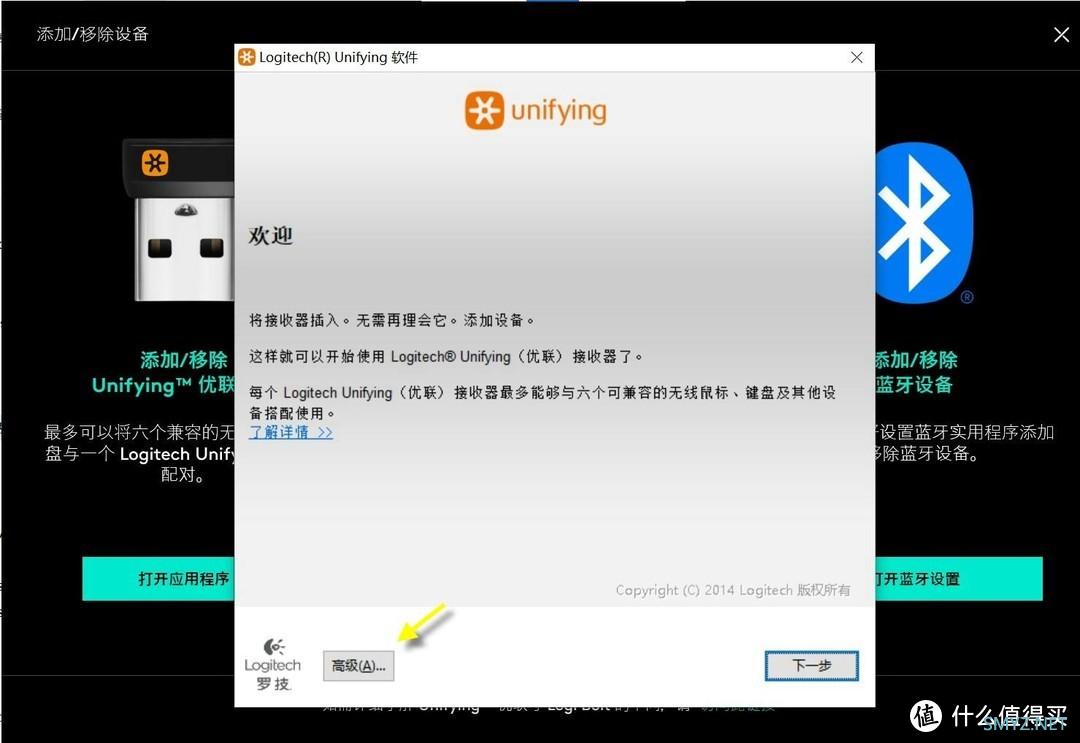Click the Unifying USB receiver image
The height and width of the screenshot is (743, 1080).
pyautogui.click(x=178, y=220)
